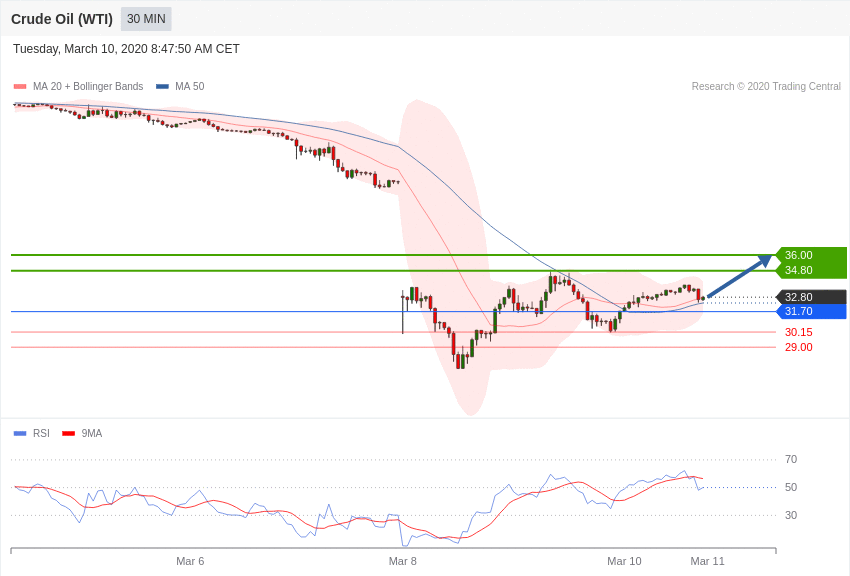The width and height of the screenshot is (850, 576).
Task: Click the RSI blue legend swatch
Action: 20,433
